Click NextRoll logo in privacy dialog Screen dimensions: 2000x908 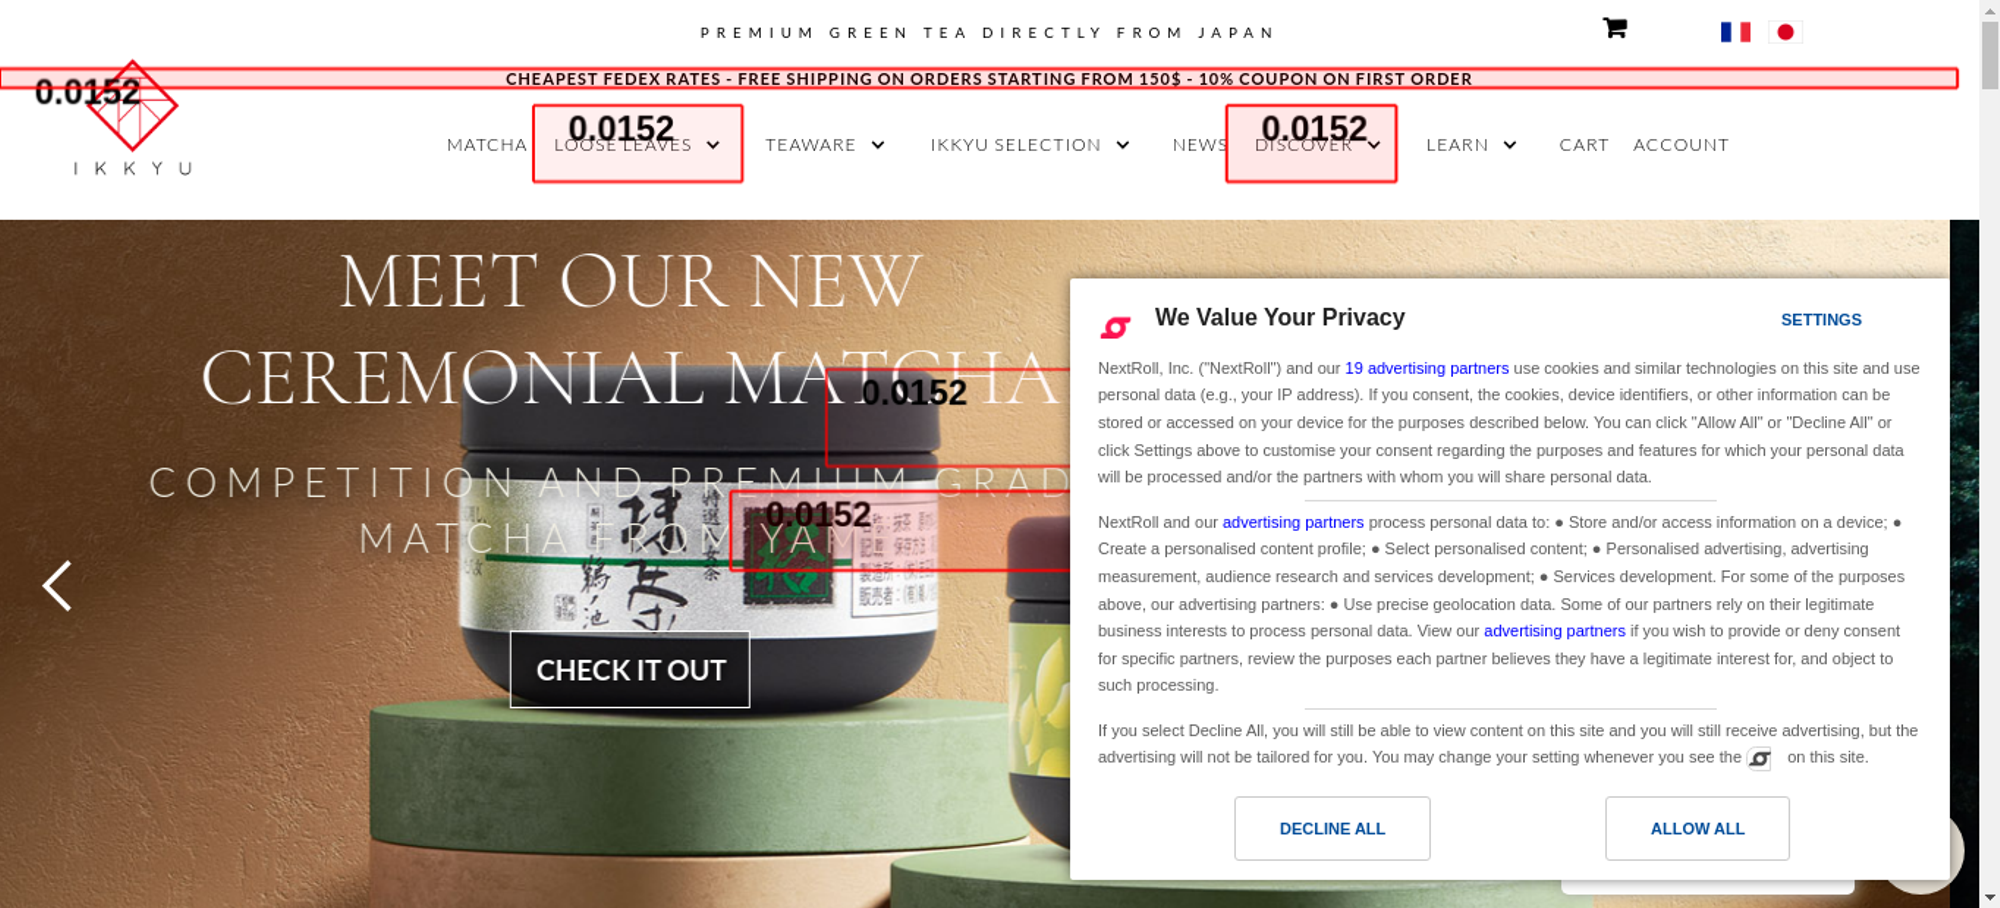1115,327
